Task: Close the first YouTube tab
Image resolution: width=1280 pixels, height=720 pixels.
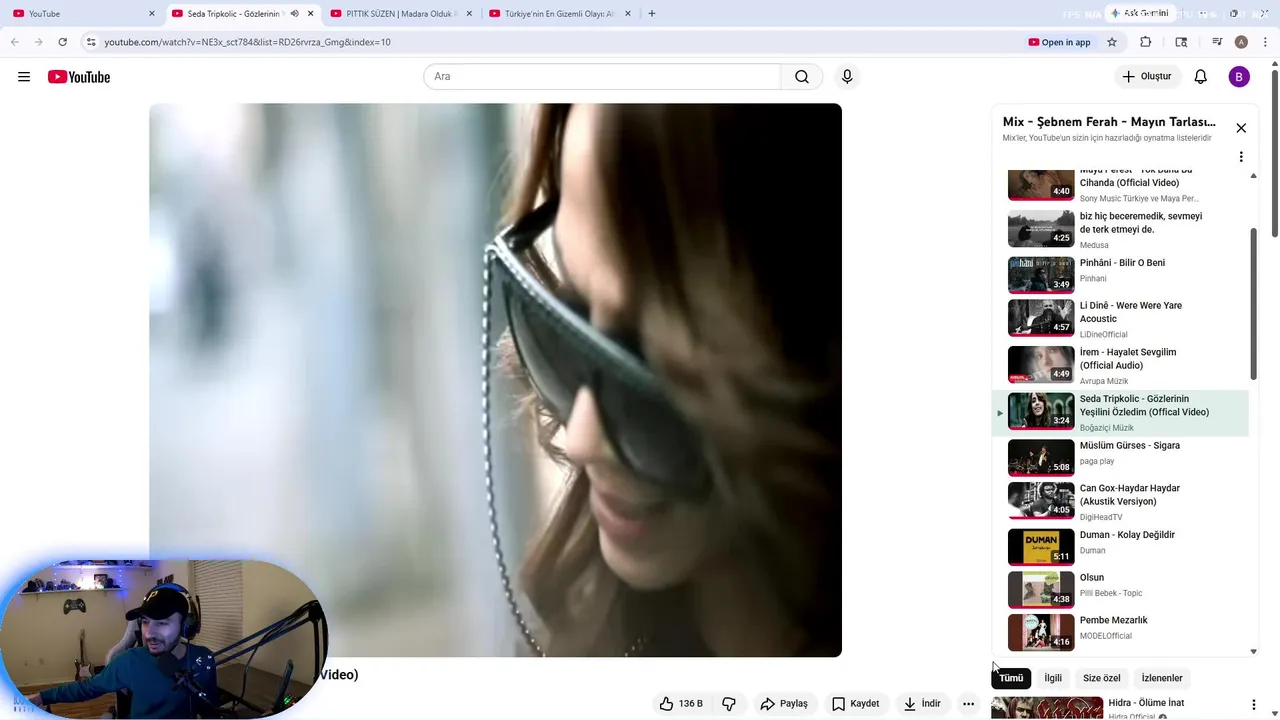Action: coord(152,14)
